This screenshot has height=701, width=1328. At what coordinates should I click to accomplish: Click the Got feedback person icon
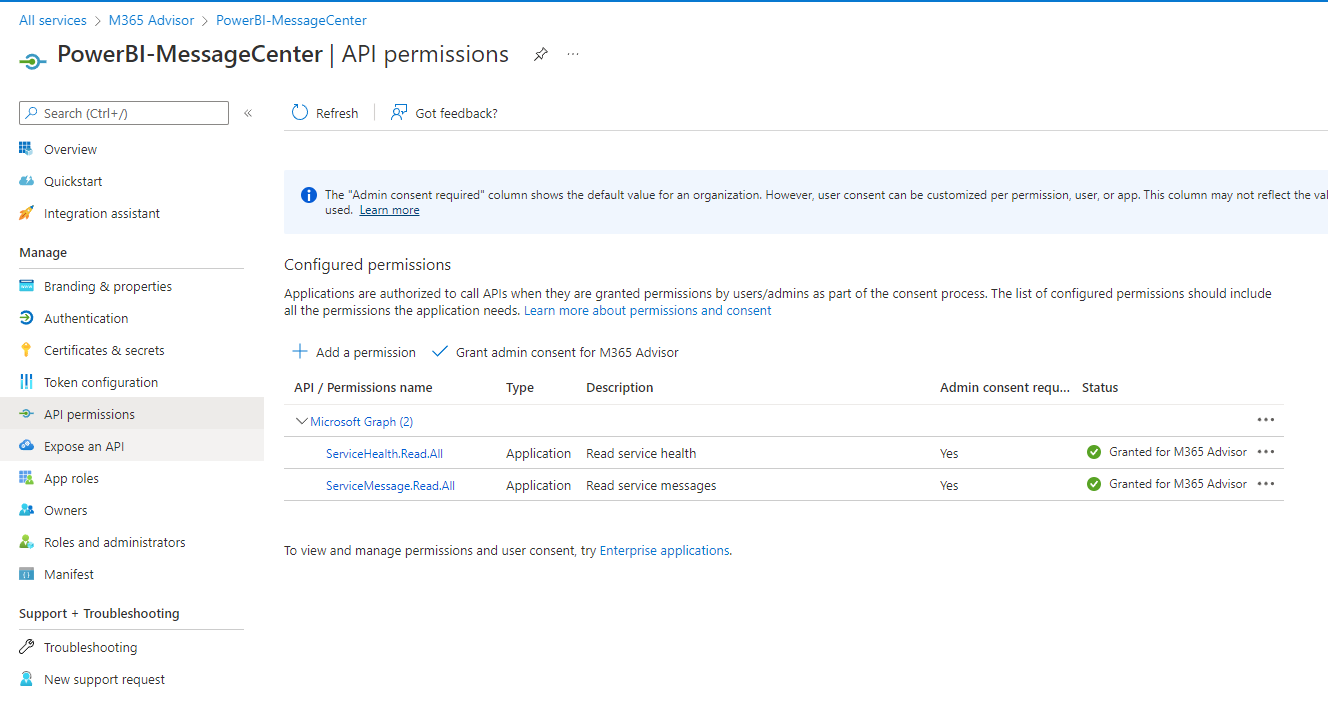[399, 113]
